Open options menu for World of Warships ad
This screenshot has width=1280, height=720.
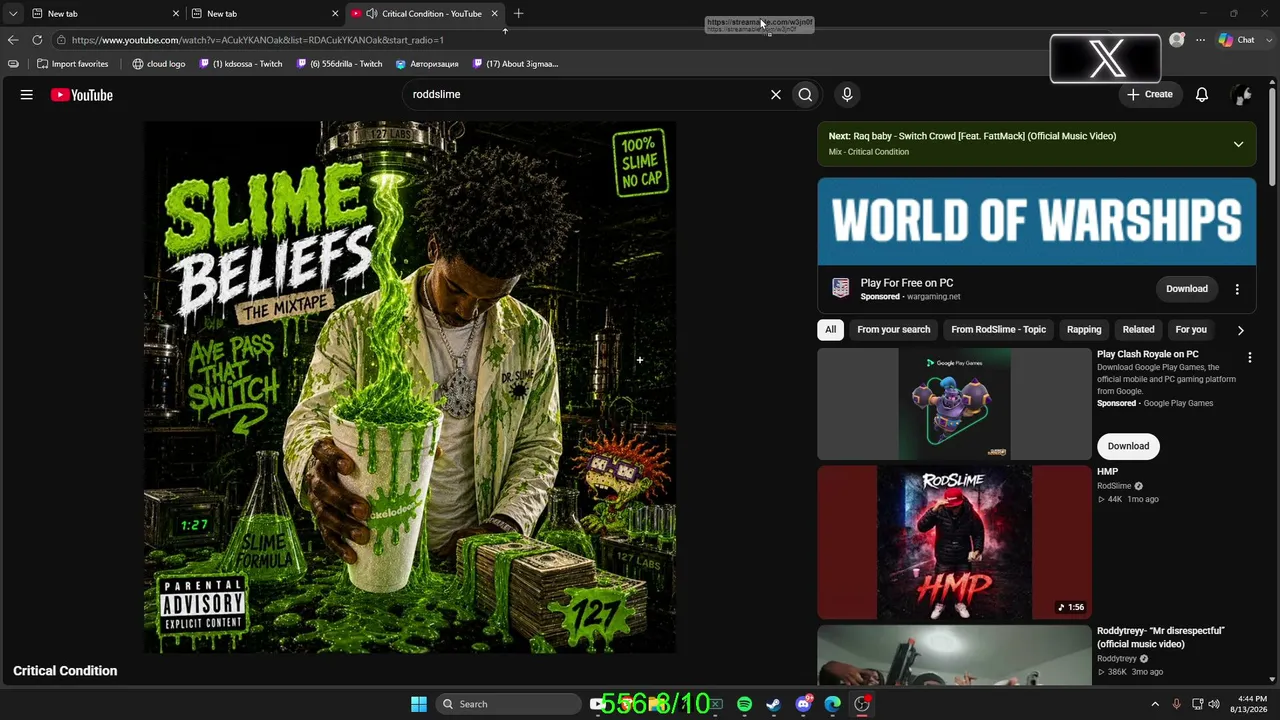click(1237, 289)
